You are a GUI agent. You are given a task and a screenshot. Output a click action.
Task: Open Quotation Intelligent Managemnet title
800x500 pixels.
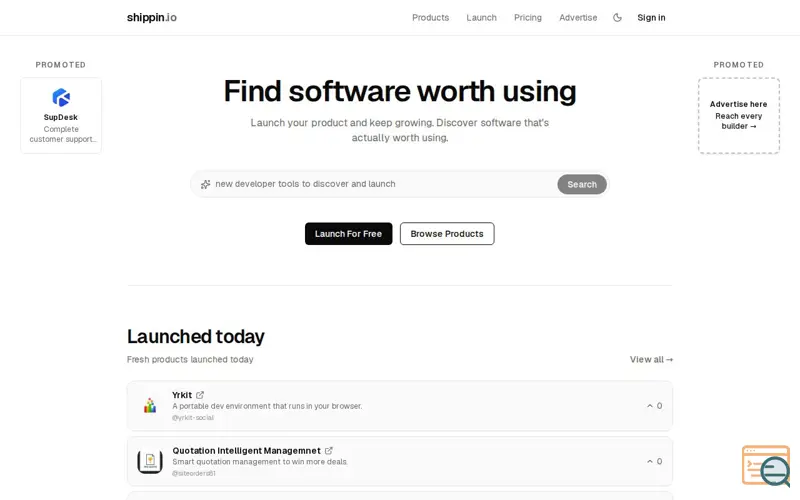pyautogui.click(x=246, y=451)
